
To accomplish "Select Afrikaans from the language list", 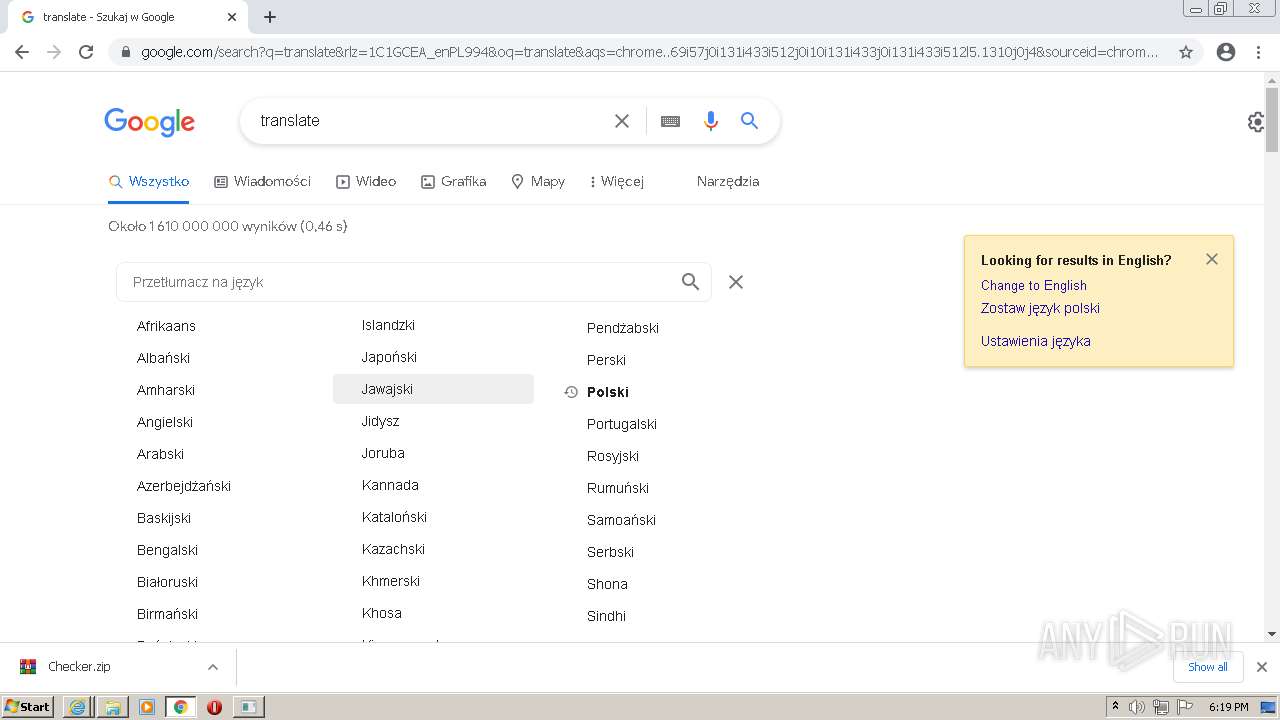I will coord(166,326).
